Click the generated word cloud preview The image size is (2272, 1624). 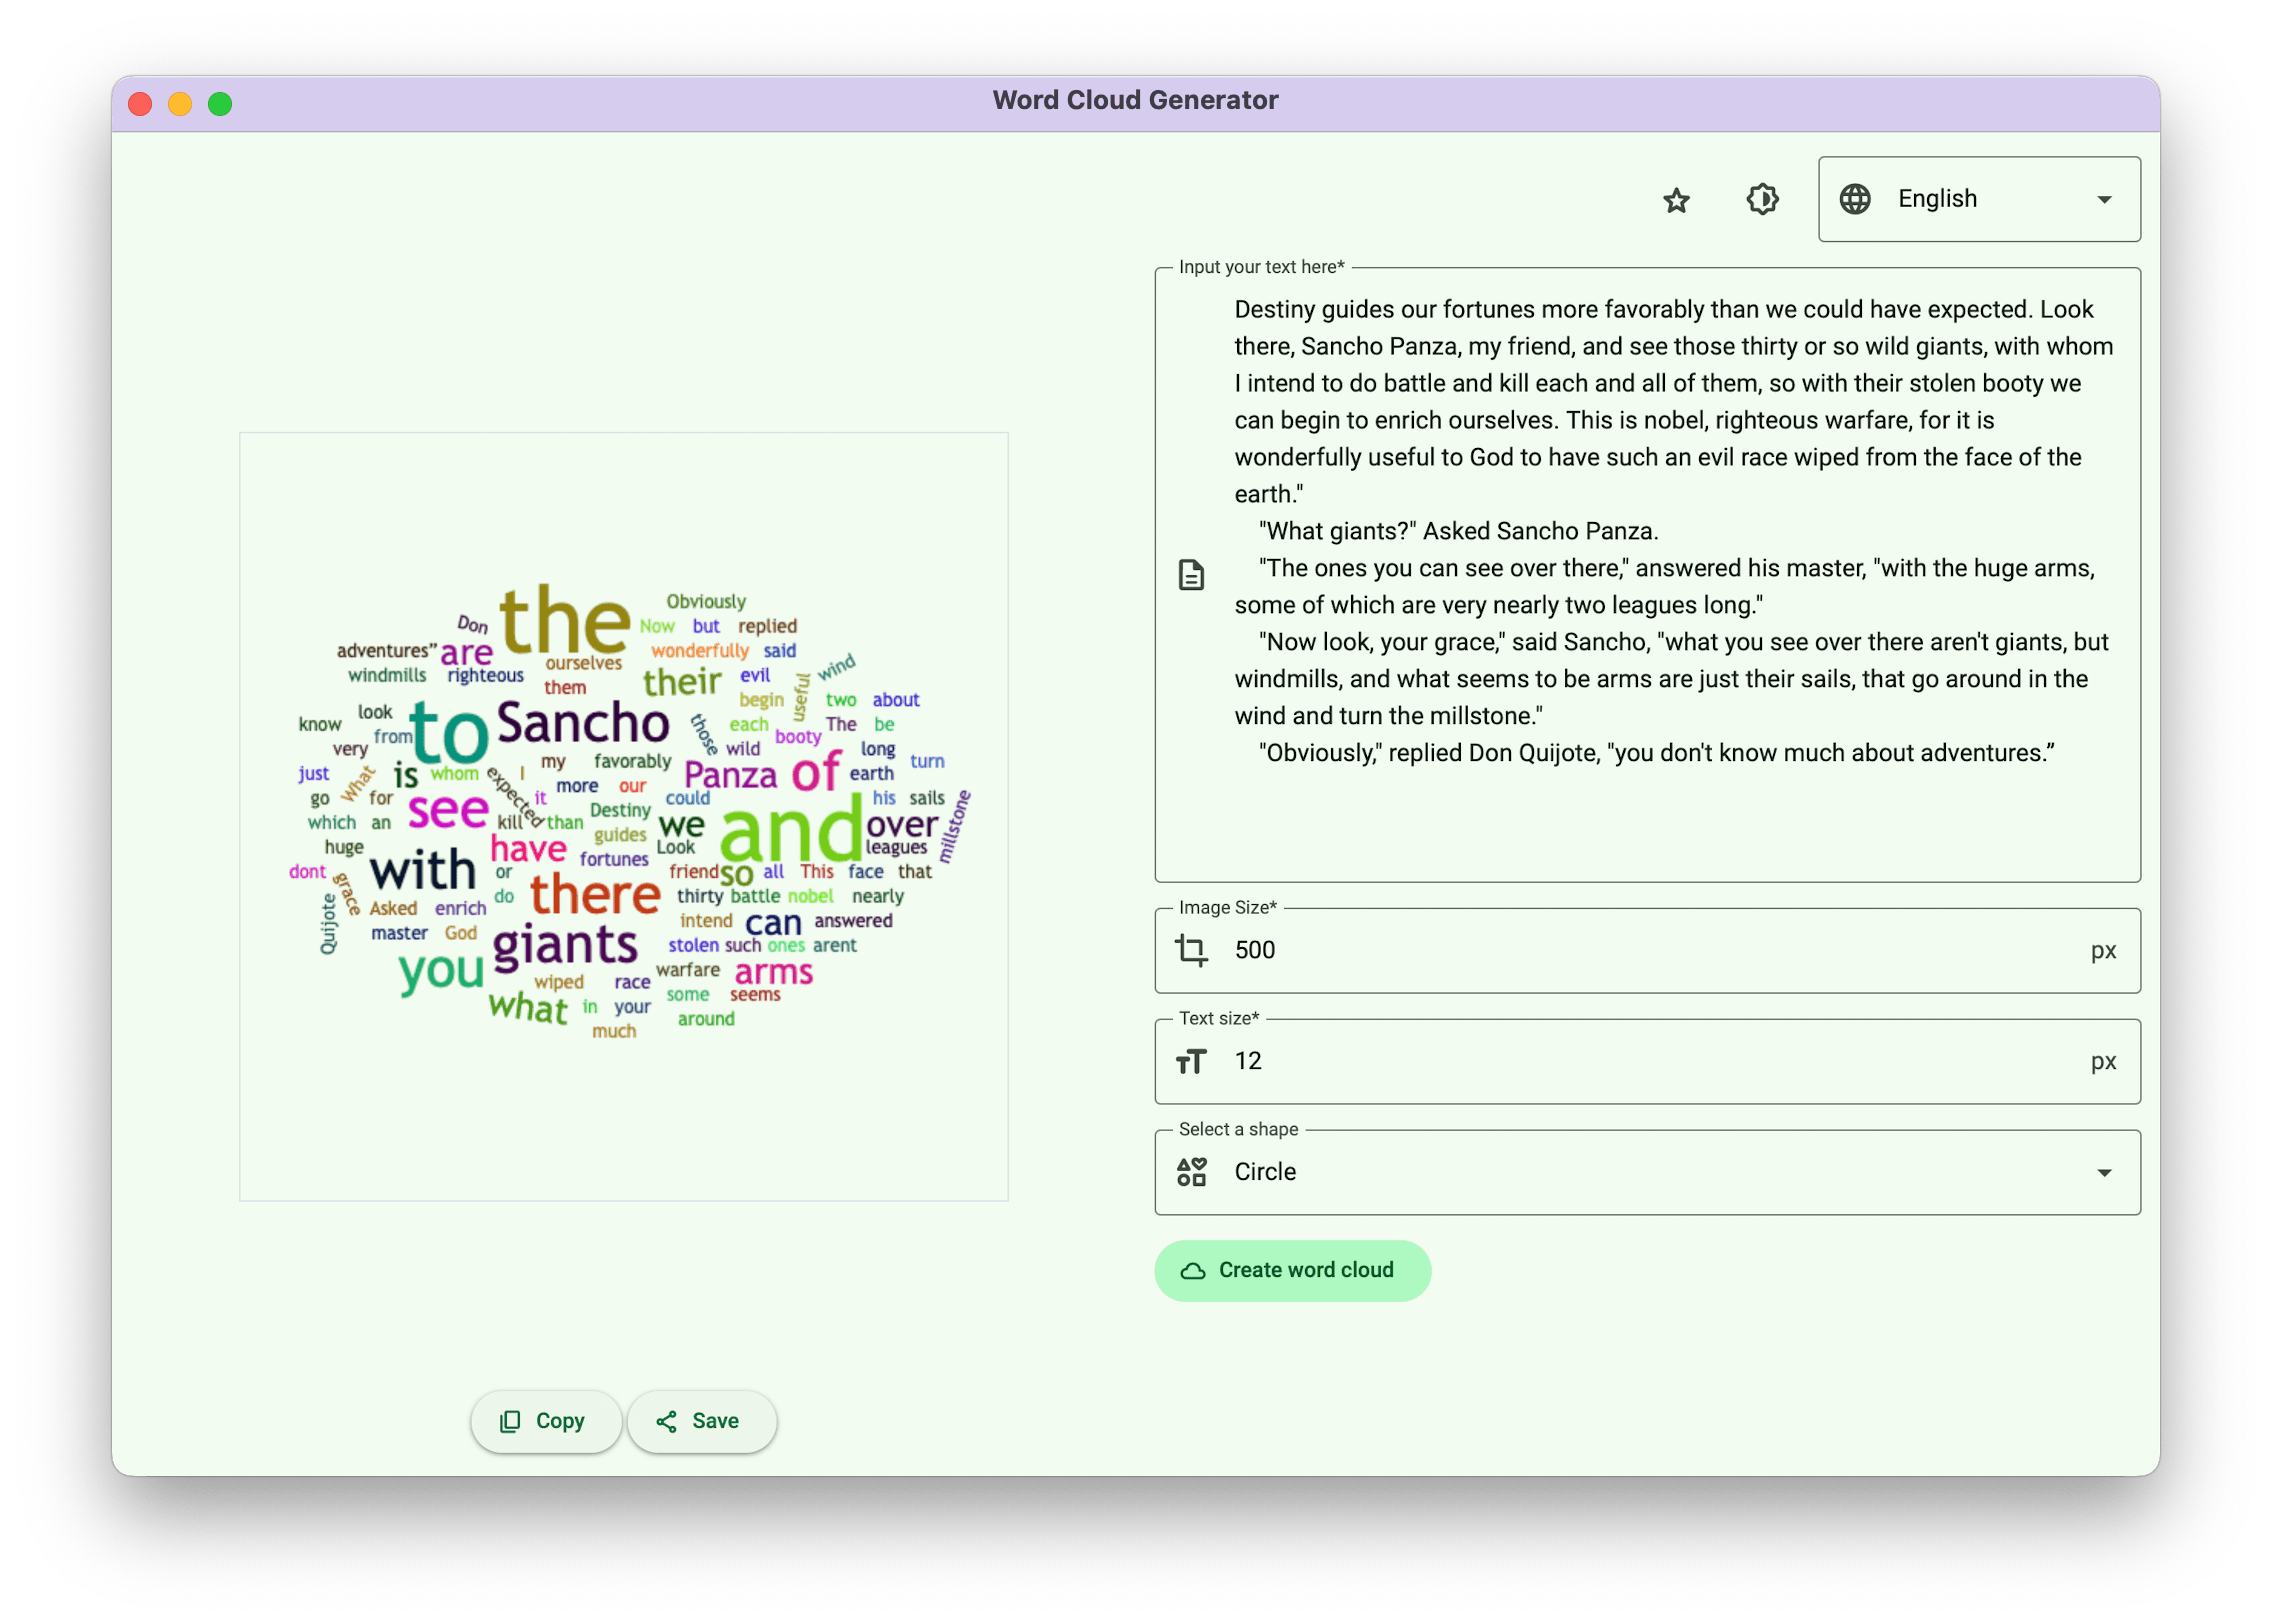click(623, 815)
